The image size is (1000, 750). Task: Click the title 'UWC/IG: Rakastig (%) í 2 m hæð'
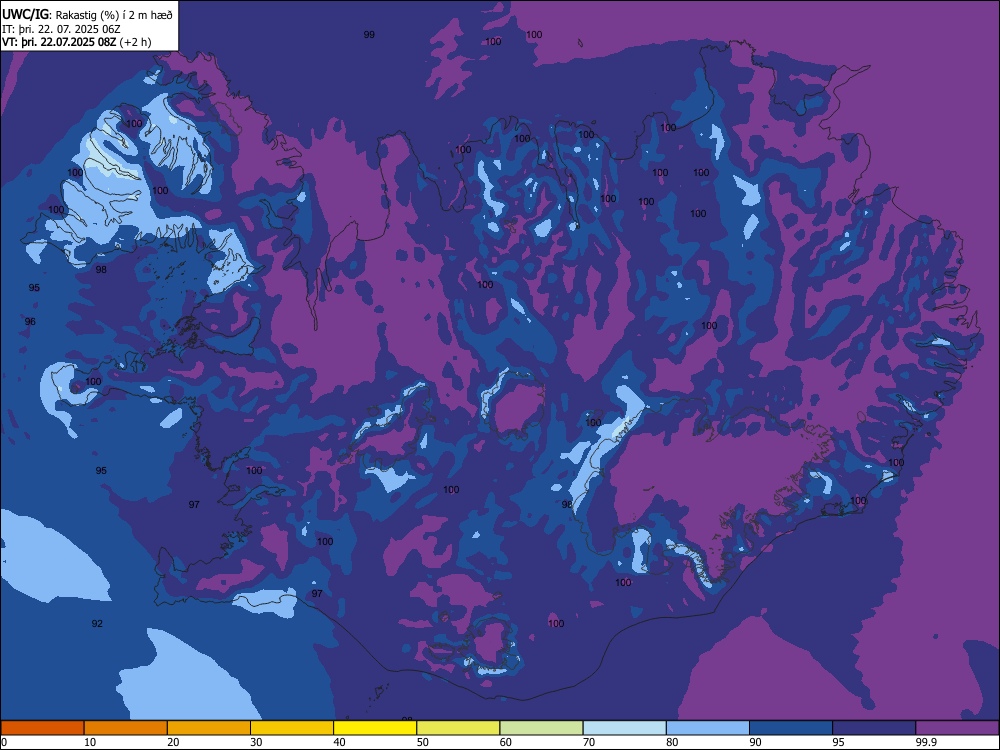pyautogui.click(x=87, y=14)
